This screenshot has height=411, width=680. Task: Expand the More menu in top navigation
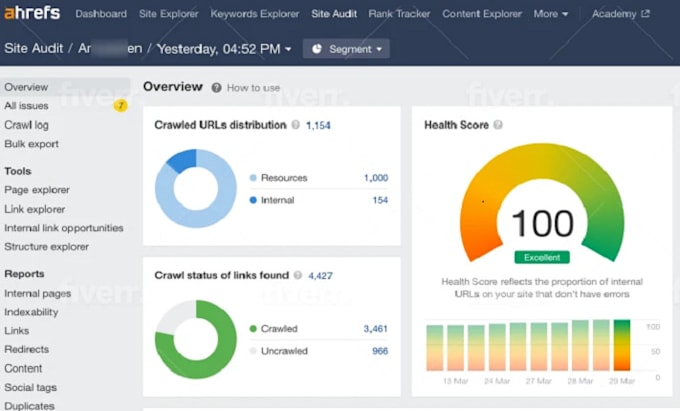tap(550, 14)
